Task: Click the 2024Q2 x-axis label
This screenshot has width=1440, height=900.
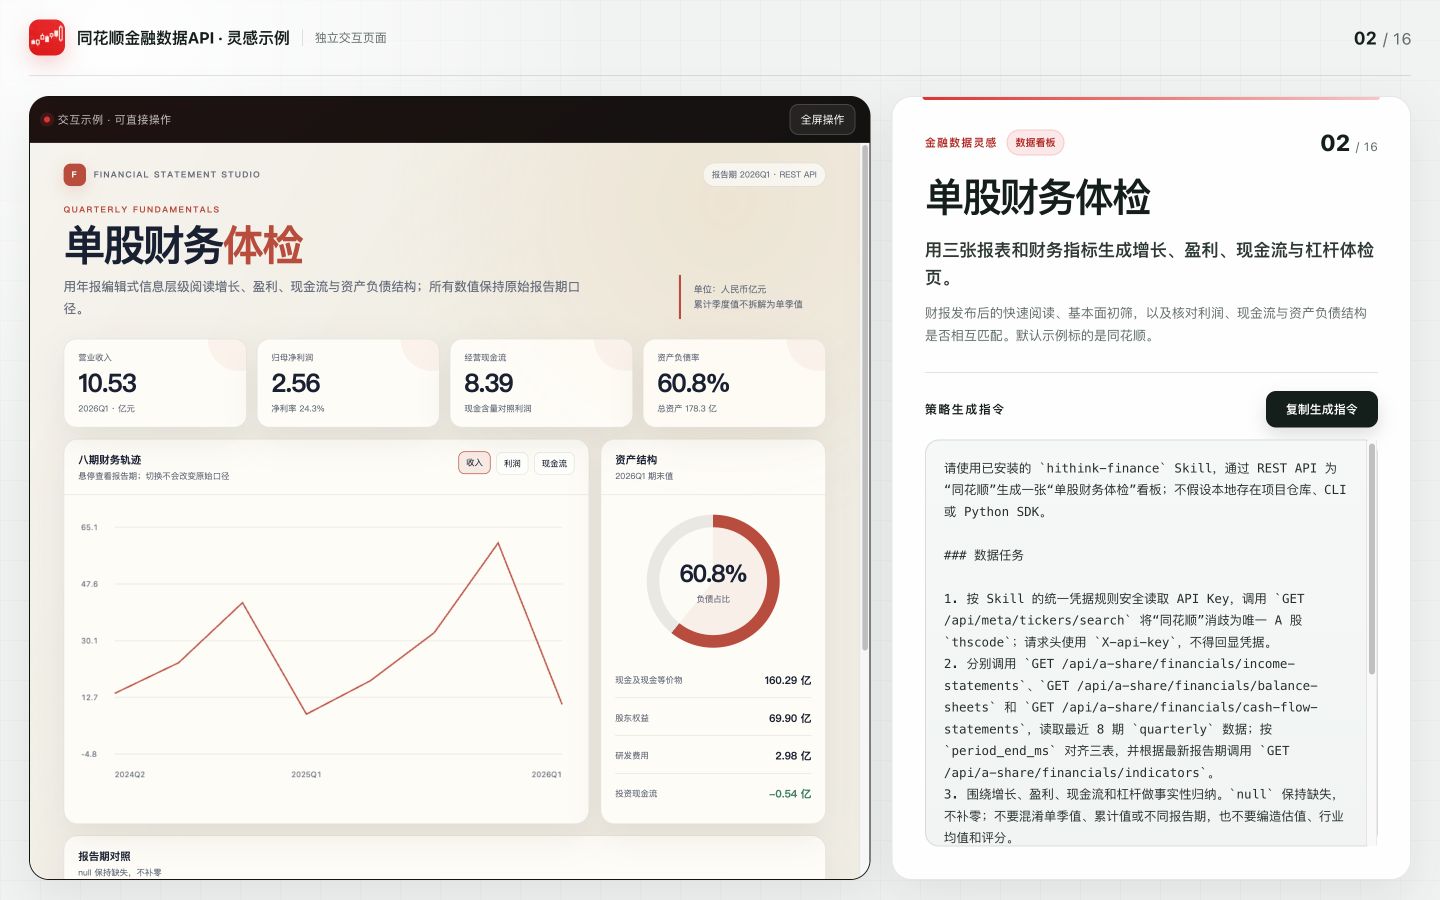Action: (130, 775)
